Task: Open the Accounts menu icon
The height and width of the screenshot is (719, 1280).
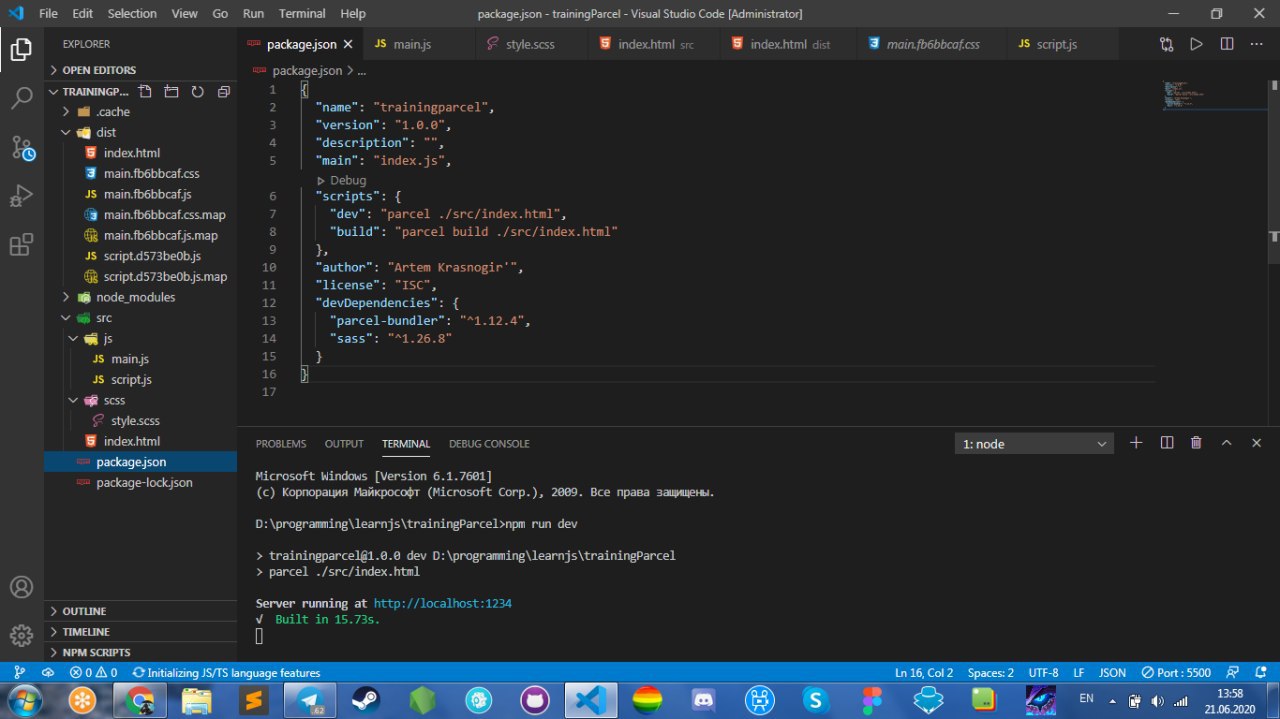Action: coord(21,587)
